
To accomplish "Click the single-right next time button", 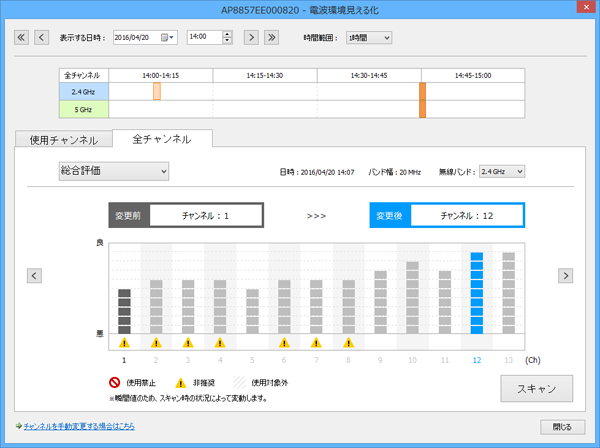I will [250, 37].
